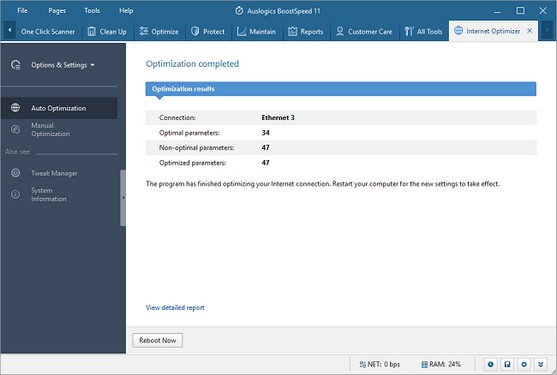Screen dimensions: 557x375
Task: Open the Tools menu
Action: pyautogui.click(x=92, y=11)
